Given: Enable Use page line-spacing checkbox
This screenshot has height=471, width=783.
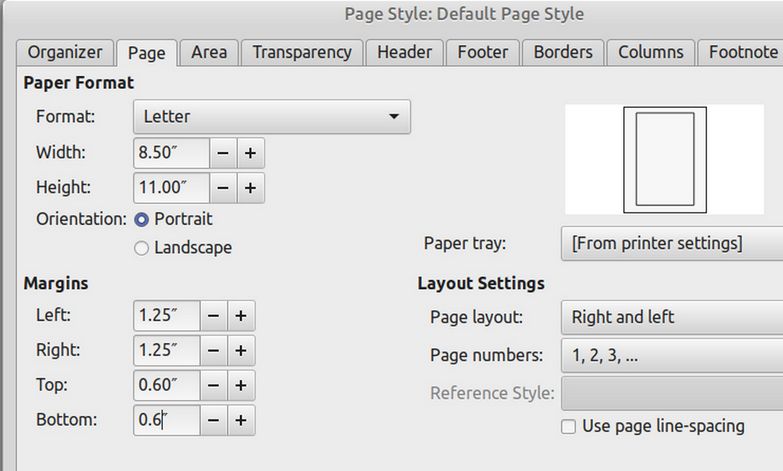Looking at the screenshot, I should tap(568, 427).
